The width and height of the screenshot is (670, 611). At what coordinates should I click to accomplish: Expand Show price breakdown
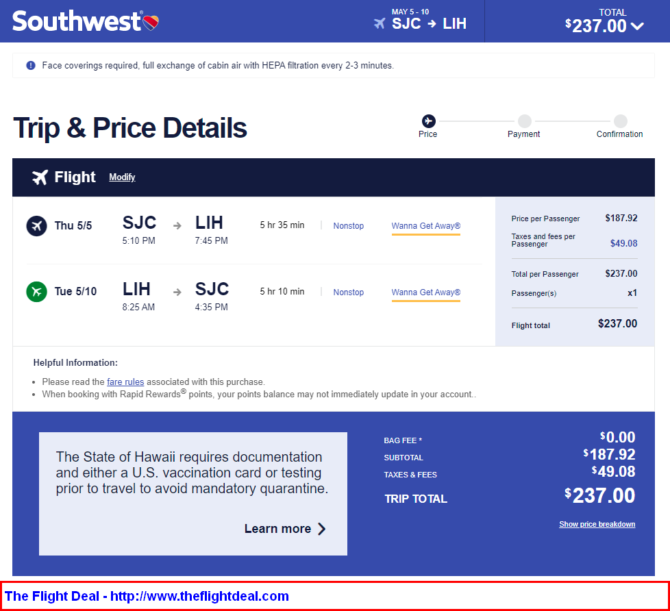(597, 524)
